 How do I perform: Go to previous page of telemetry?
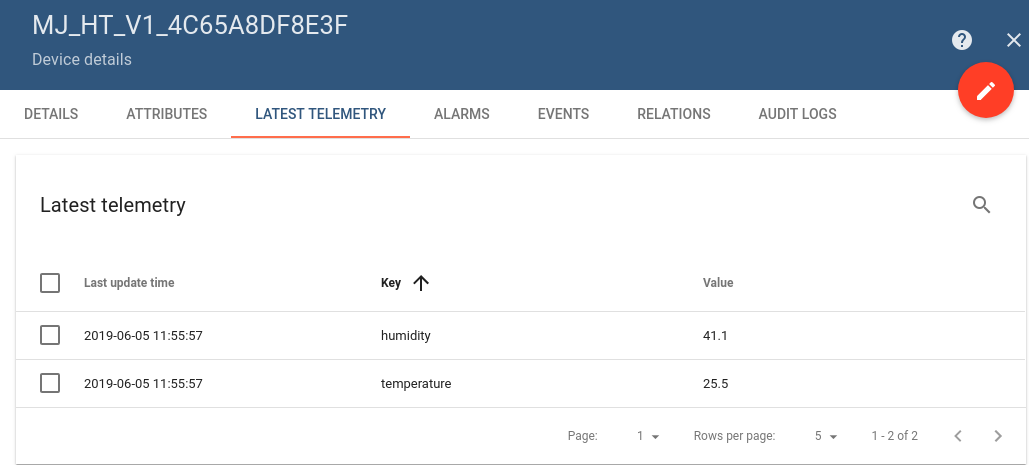(x=958, y=436)
